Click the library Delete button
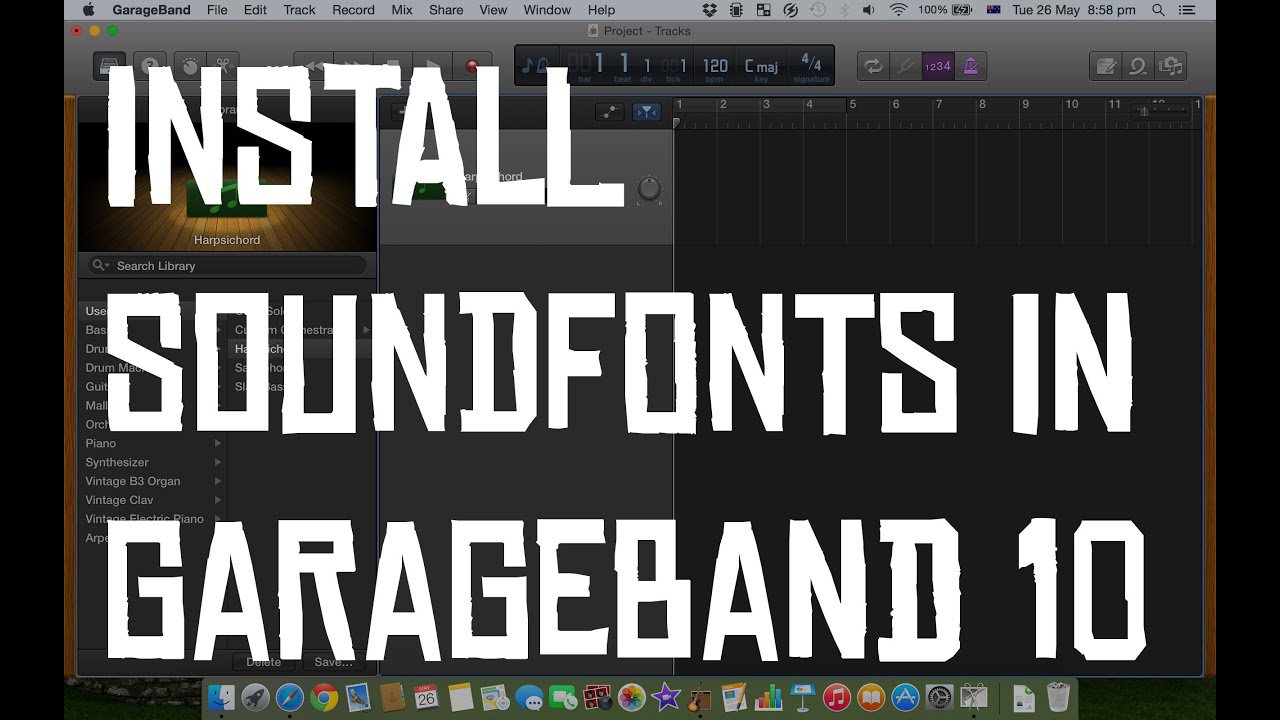The height and width of the screenshot is (720, 1280). click(x=264, y=662)
